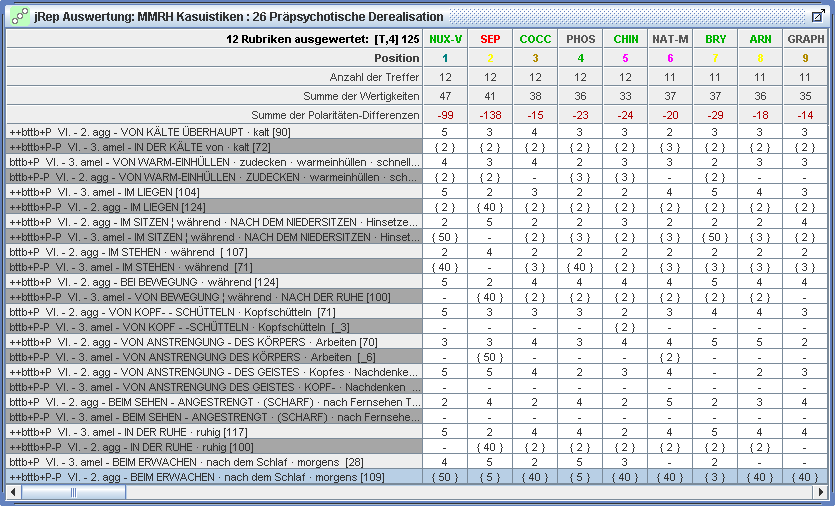Click the GRAPH column header
Viewport: 835px width, 506px height.
coord(805,39)
